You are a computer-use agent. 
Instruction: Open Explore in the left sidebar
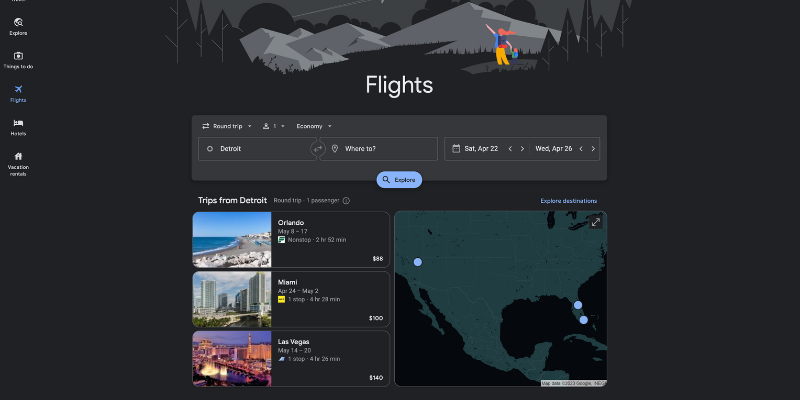18,25
